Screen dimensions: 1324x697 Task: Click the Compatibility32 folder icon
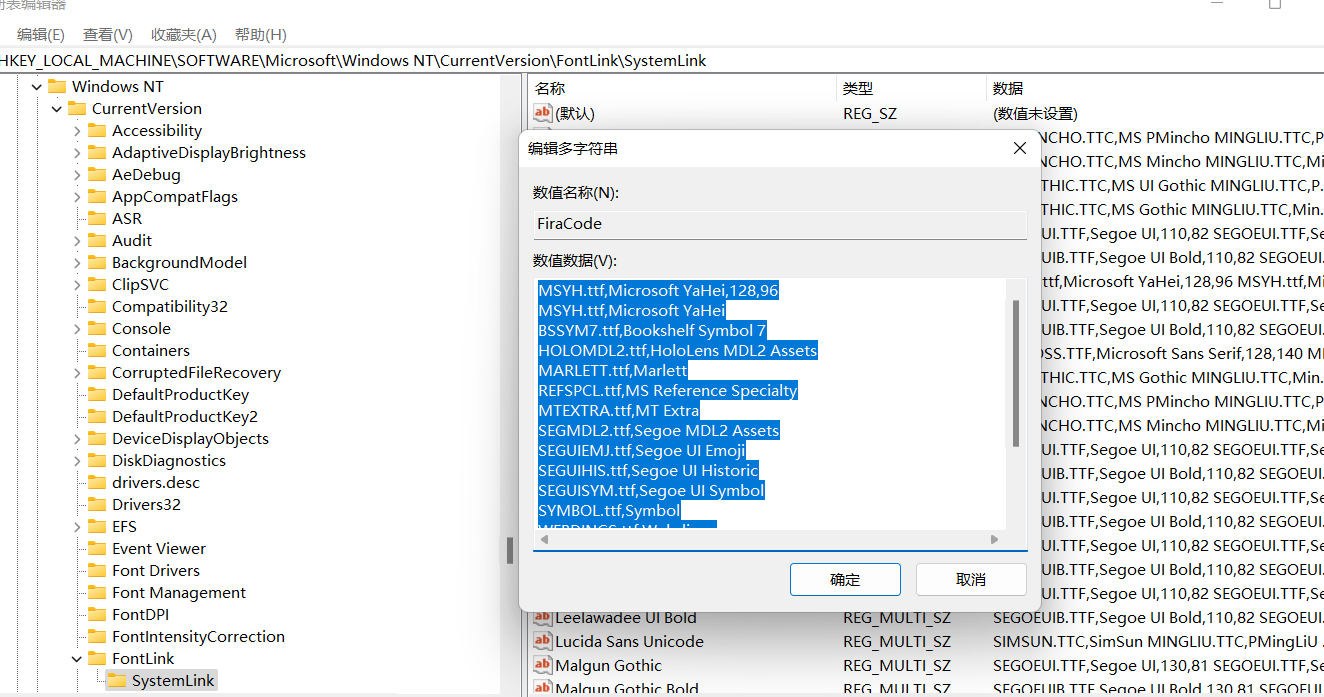click(x=96, y=307)
